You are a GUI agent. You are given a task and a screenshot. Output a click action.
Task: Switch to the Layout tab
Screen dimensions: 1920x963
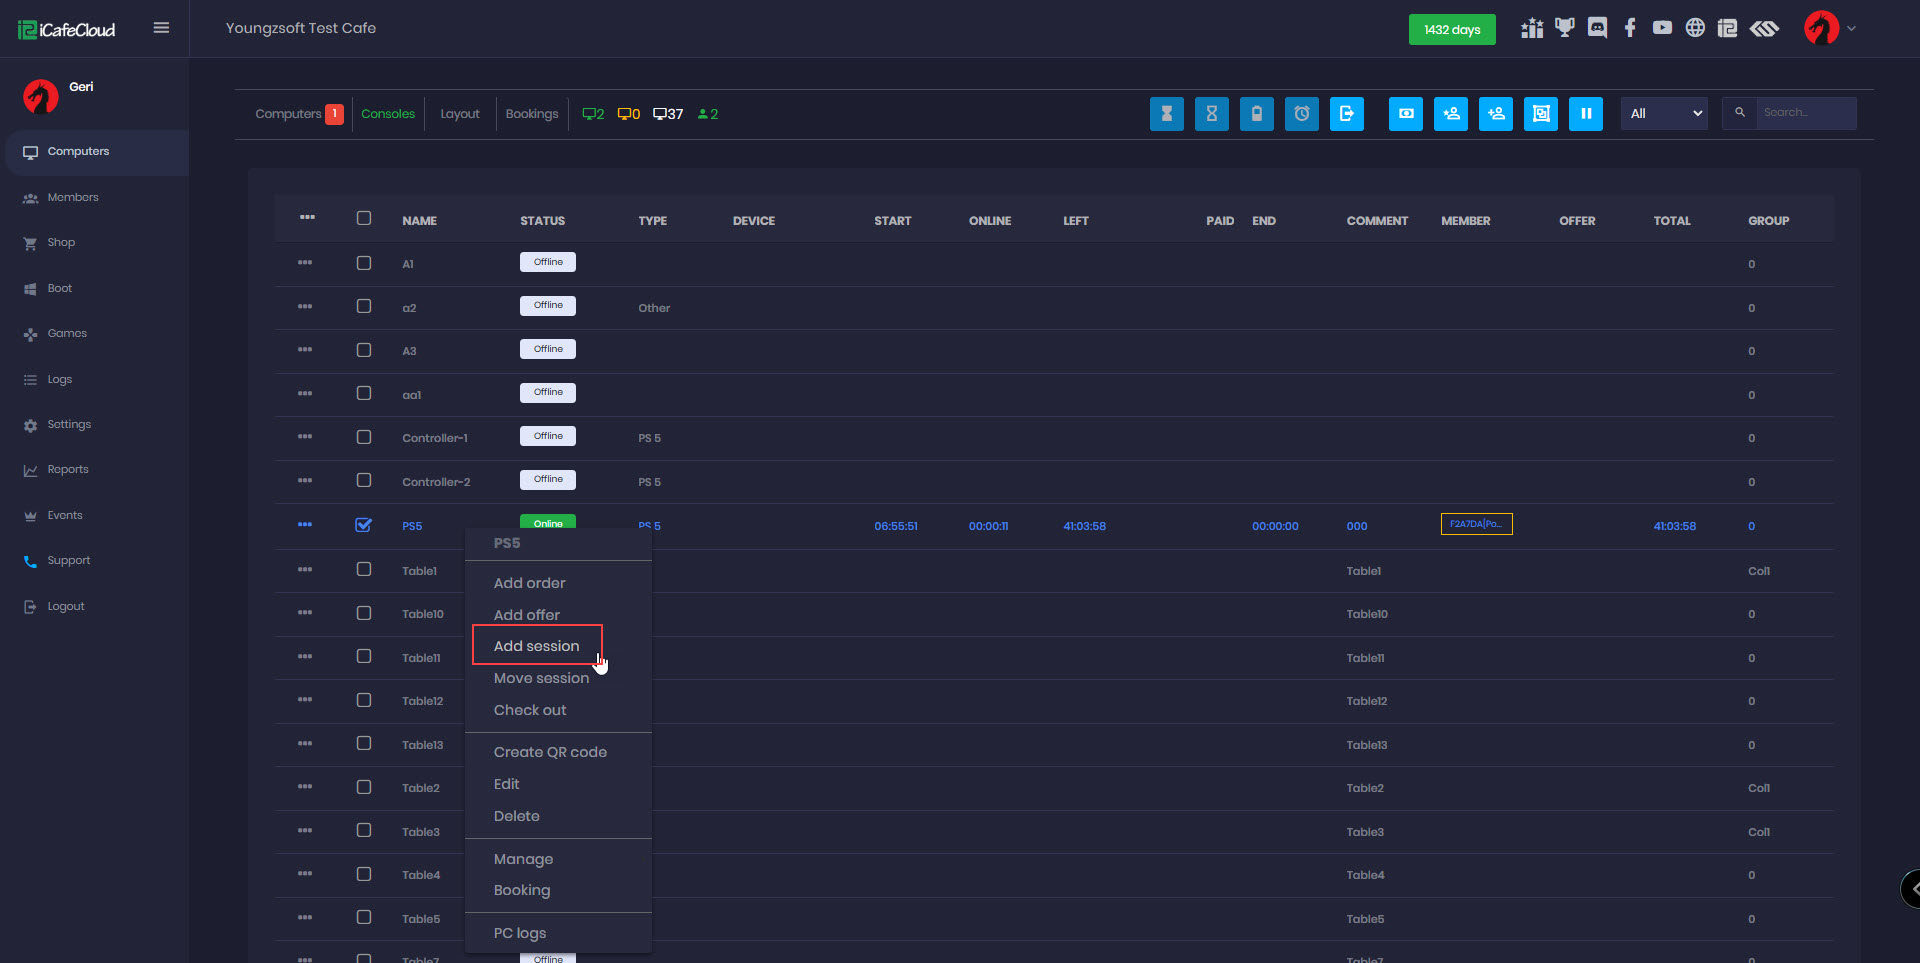coord(460,114)
